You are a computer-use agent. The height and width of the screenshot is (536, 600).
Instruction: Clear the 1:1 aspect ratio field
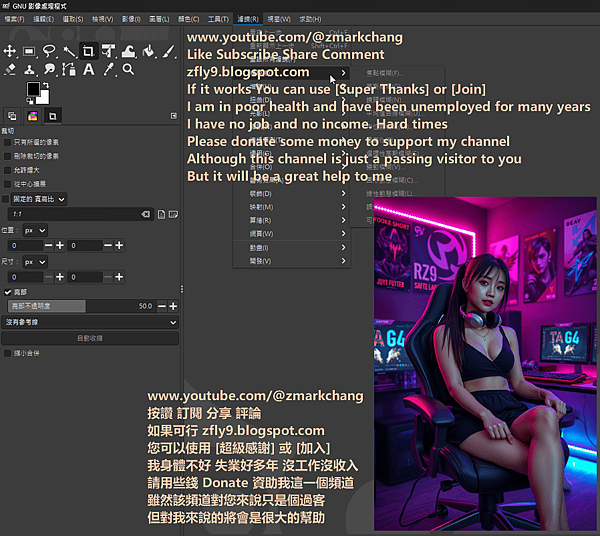click(x=146, y=214)
